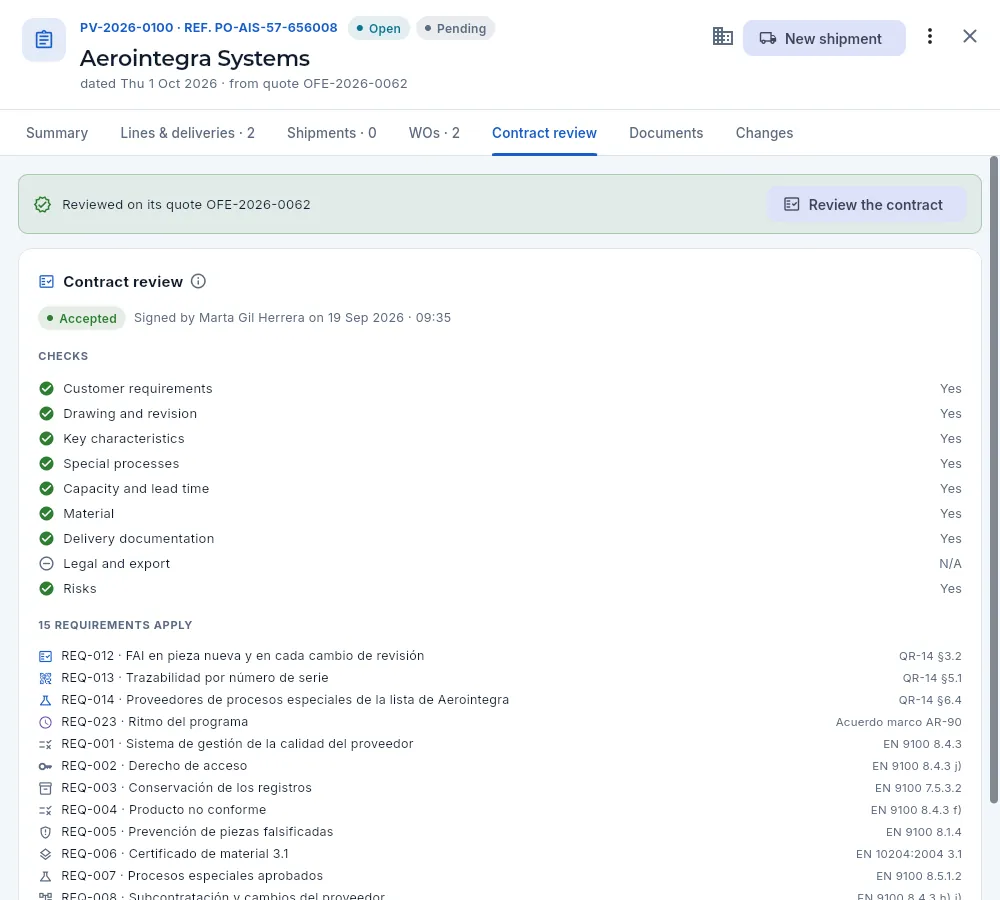
Task: Click the Review the contract button
Action: (x=865, y=205)
